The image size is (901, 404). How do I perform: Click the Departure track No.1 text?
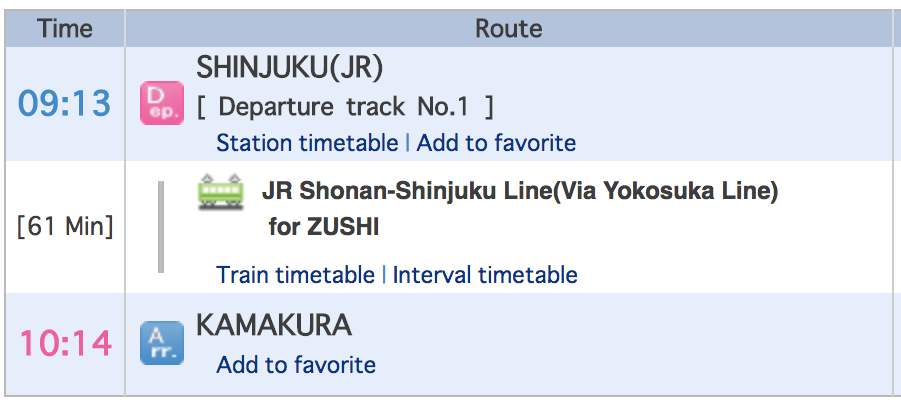tap(346, 106)
